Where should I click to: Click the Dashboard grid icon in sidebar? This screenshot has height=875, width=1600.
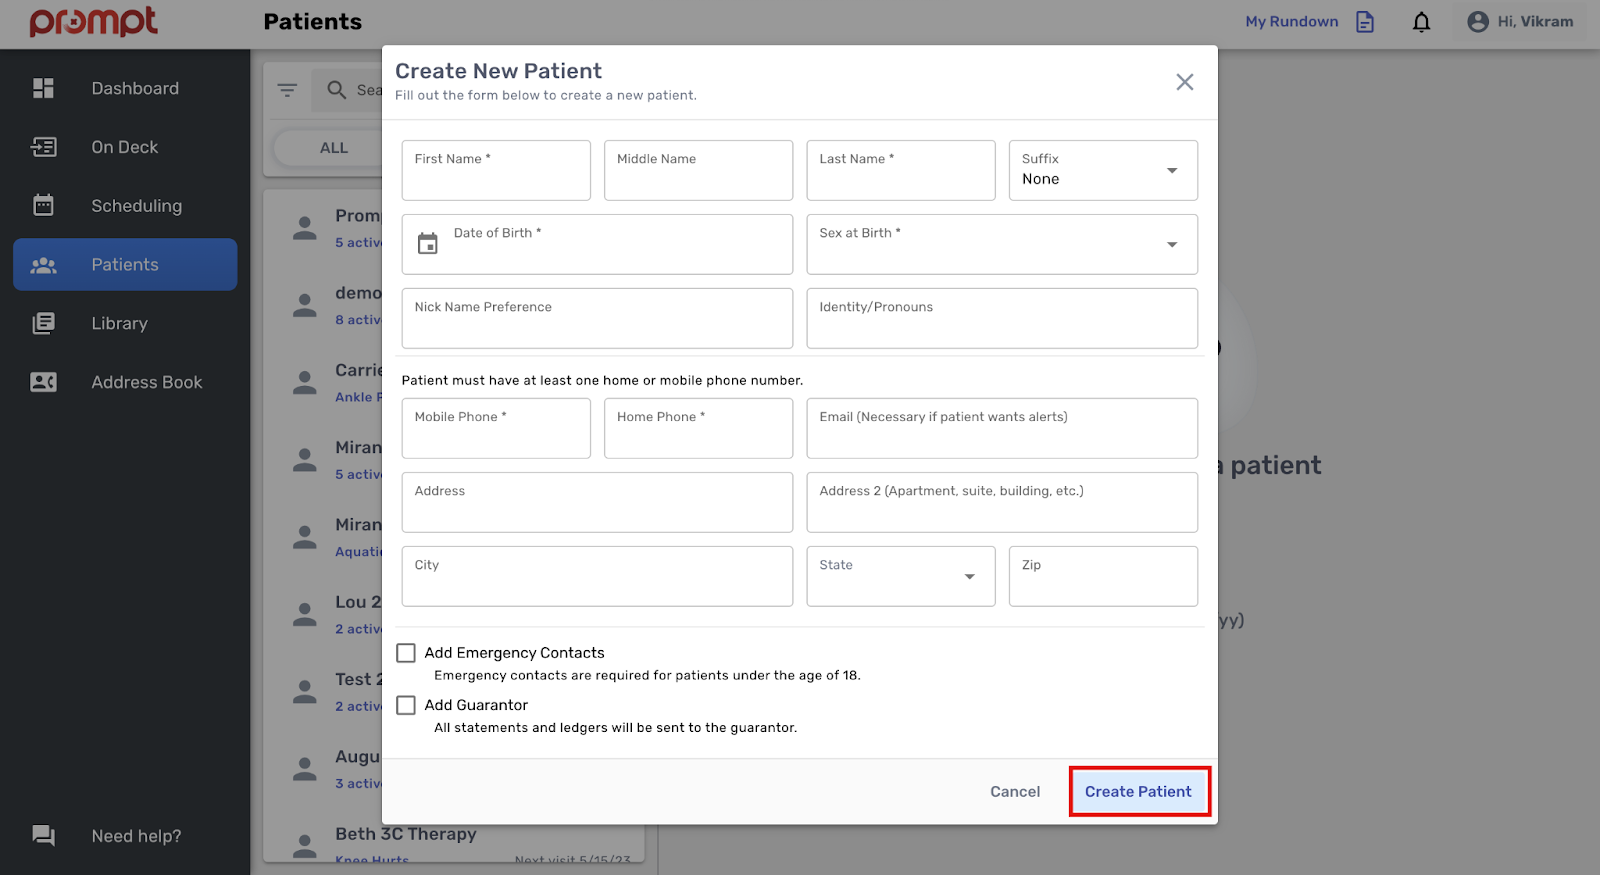pyautogui.click(x=43, y=88)
